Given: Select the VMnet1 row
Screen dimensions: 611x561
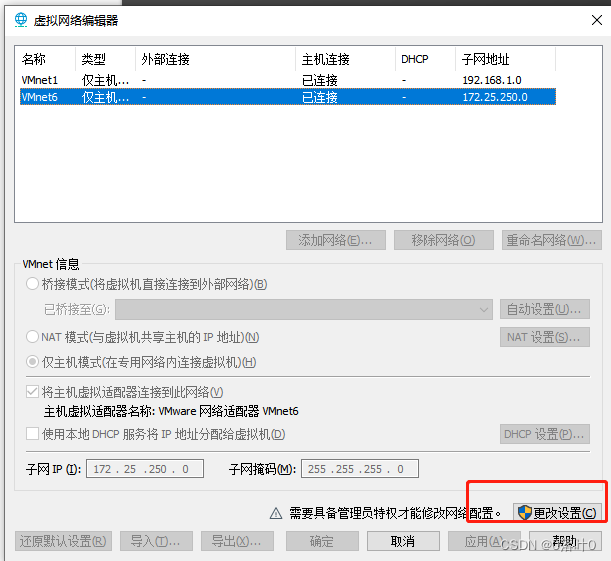Looking at the screenshot, I should point(288,80).
